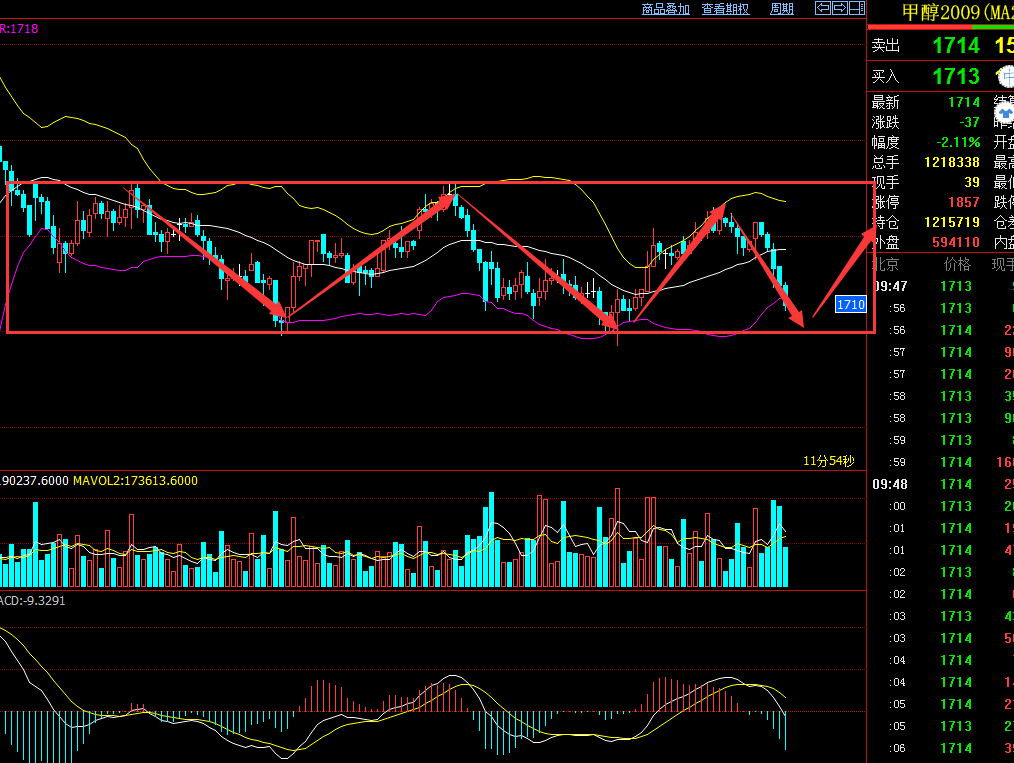The height and width of the screenshot is (763, 1014).
Task: Select the 现手 value 39
Action: (x=972, y=182)
